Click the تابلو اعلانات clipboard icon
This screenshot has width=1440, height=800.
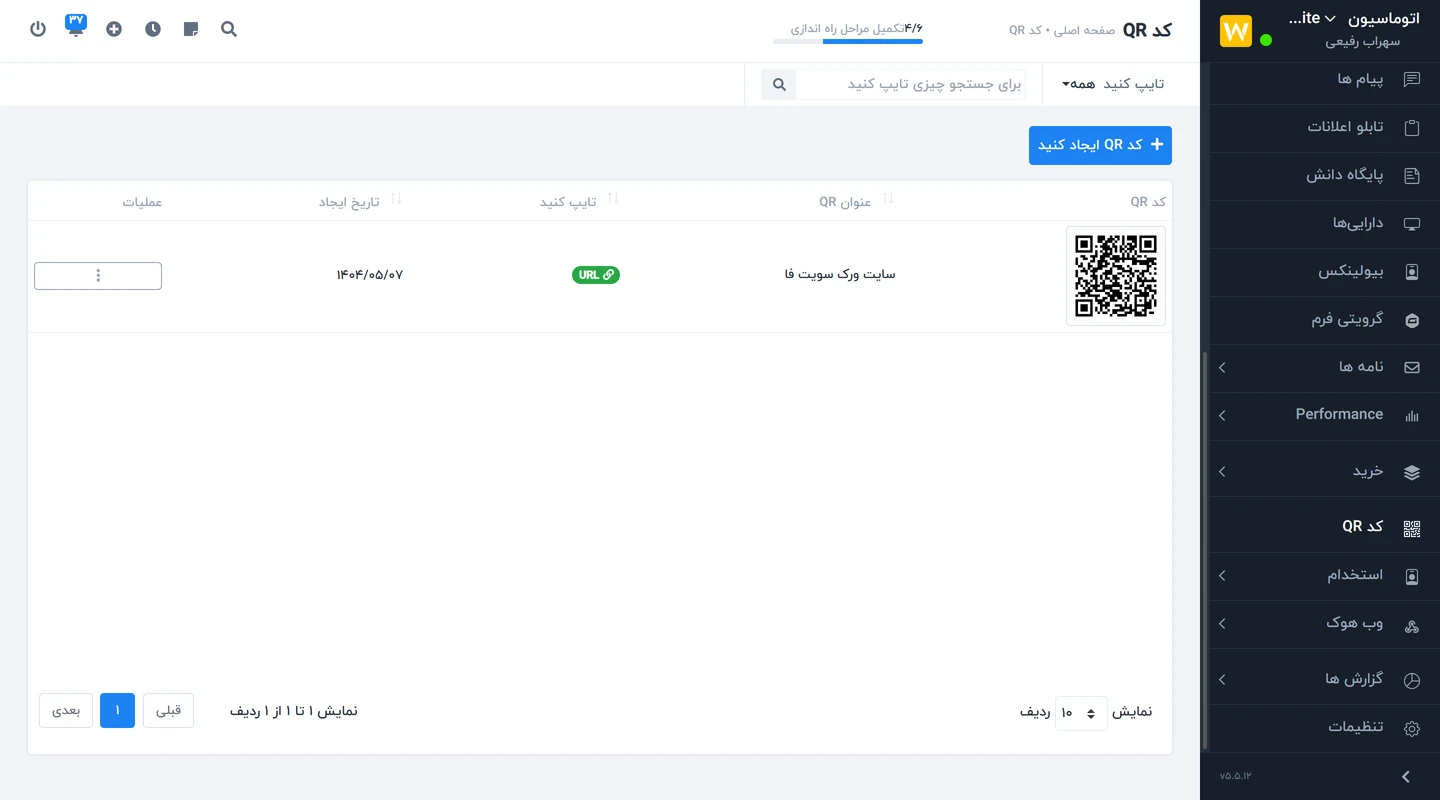pyautogui.click(x=1412, y=127)
